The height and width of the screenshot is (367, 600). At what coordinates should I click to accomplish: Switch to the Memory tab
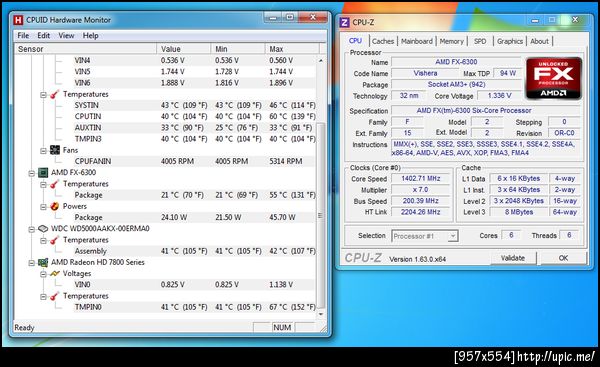click(452, 41)
